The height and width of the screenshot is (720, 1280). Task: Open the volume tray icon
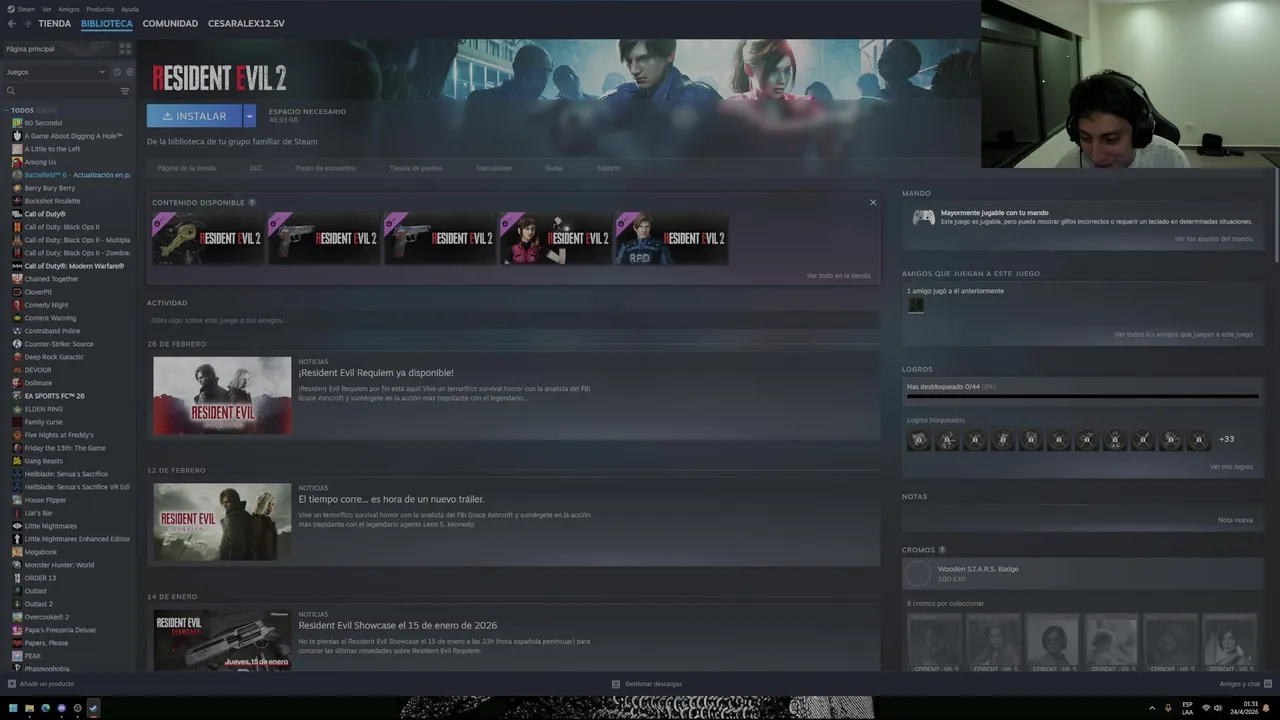pos(1218,708)
